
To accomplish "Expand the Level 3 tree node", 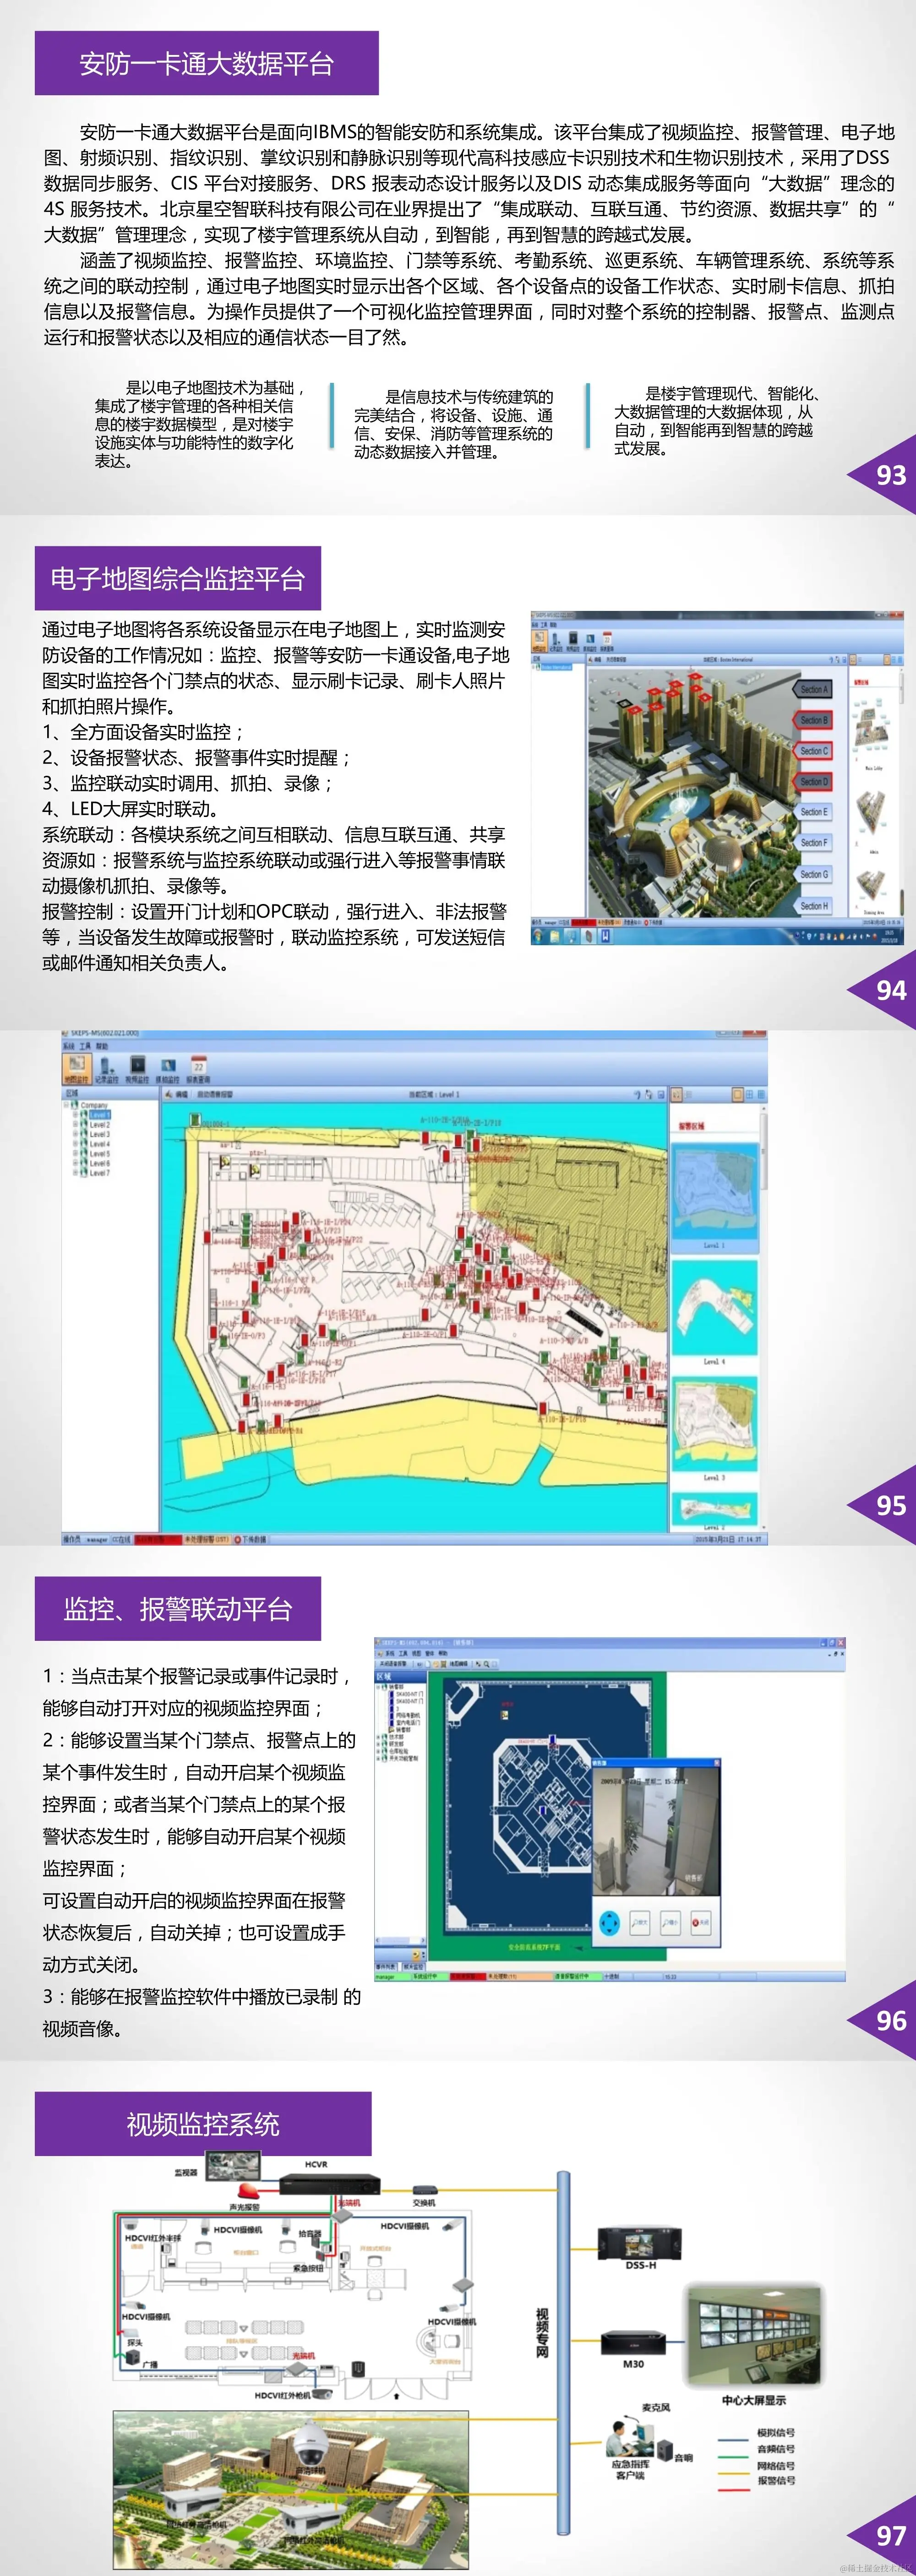I will [x=75, y=1134].
